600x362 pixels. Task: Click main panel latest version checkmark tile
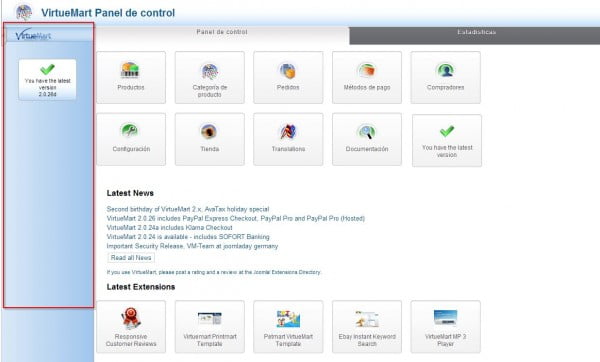[447, 140]
